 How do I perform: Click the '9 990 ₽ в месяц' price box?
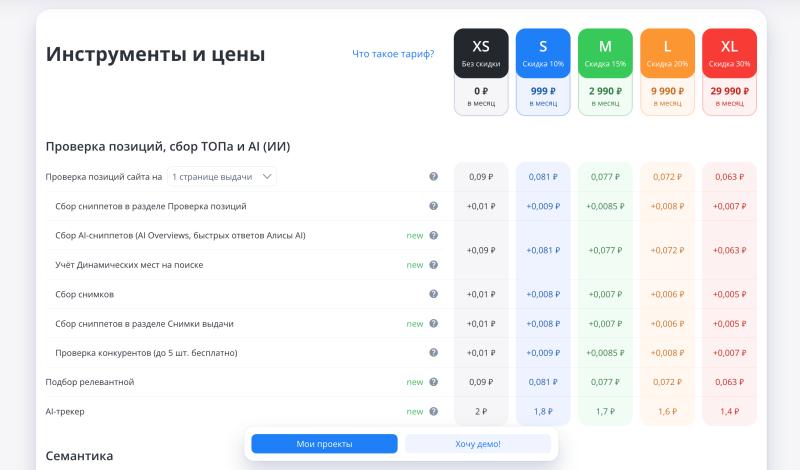(667, 96)
